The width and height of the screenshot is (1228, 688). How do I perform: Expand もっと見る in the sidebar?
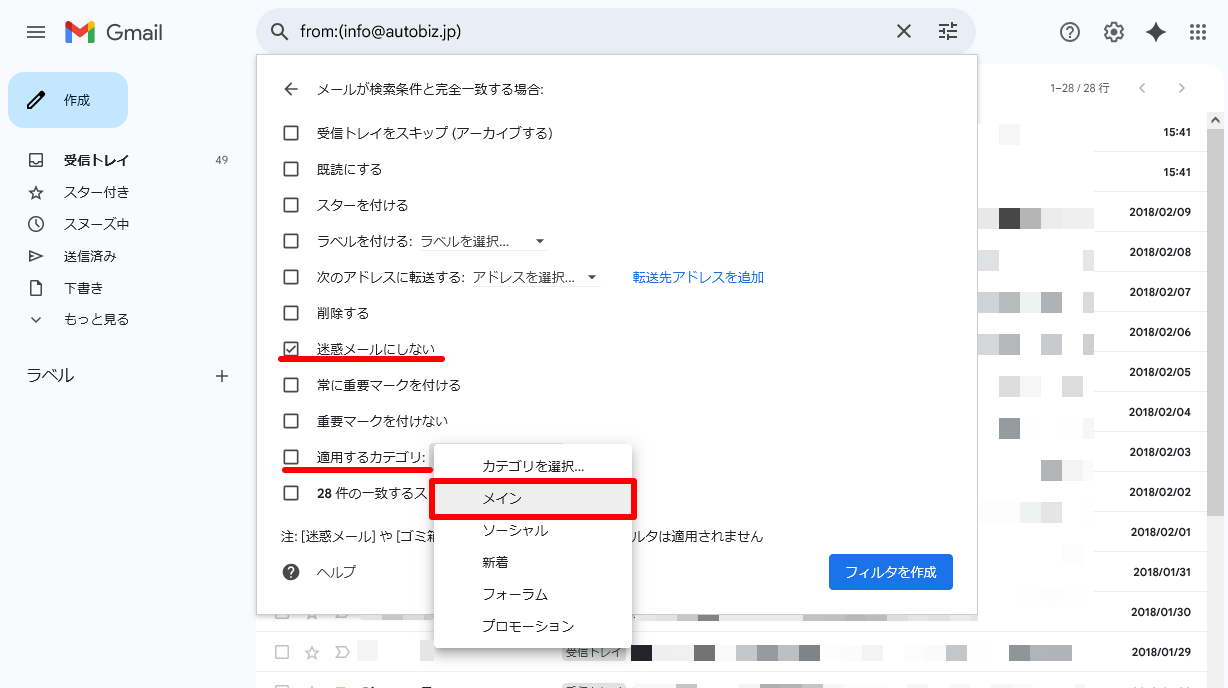point(96,320)
